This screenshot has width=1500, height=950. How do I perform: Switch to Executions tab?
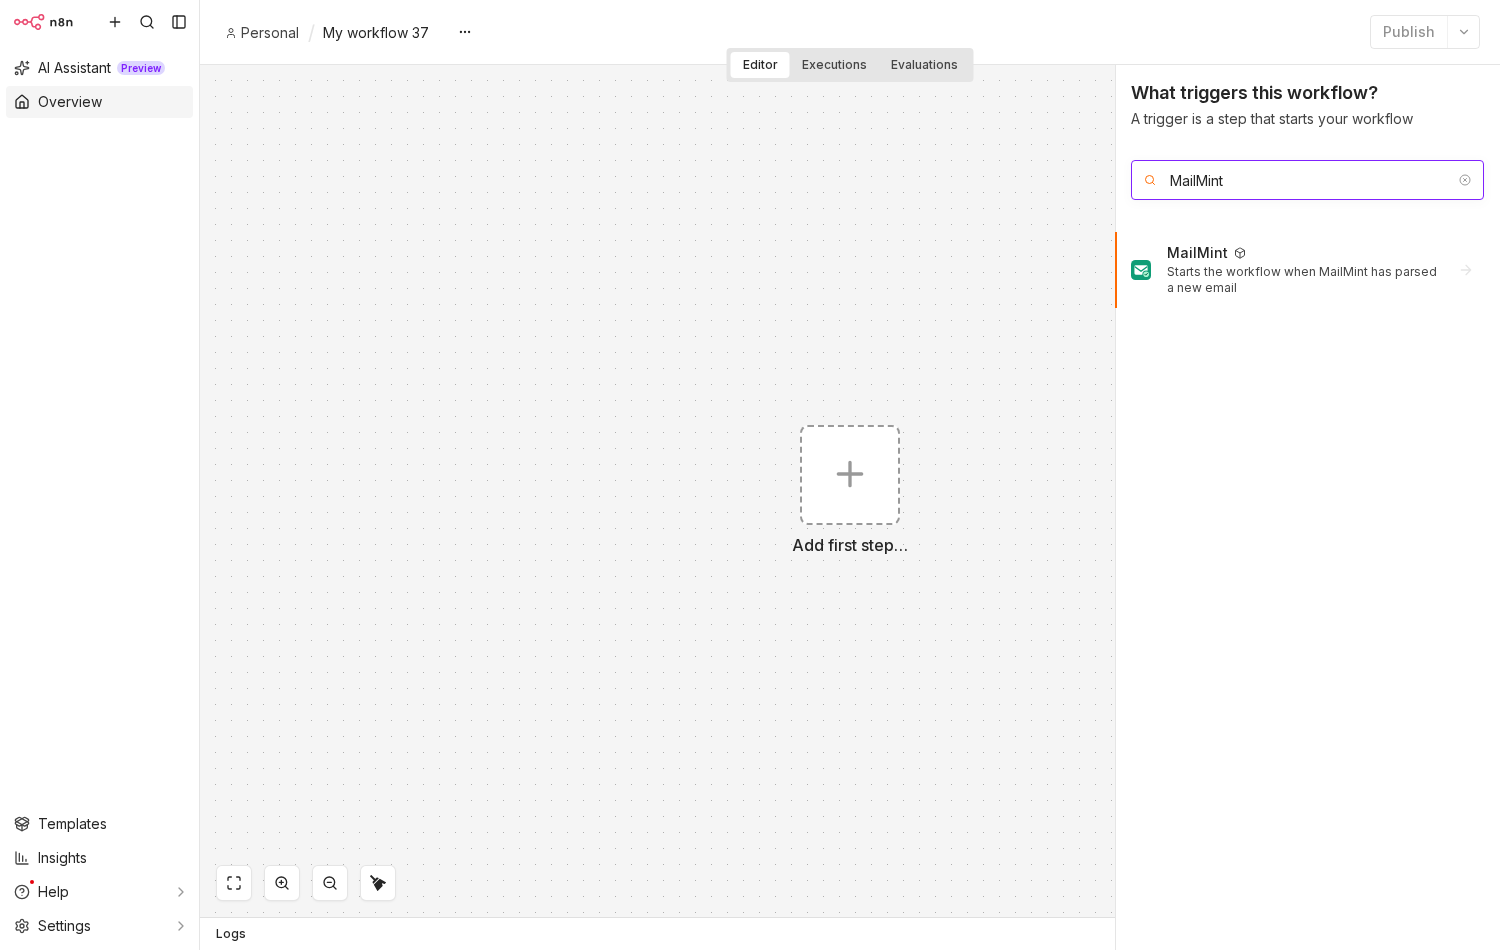[834, 65]
